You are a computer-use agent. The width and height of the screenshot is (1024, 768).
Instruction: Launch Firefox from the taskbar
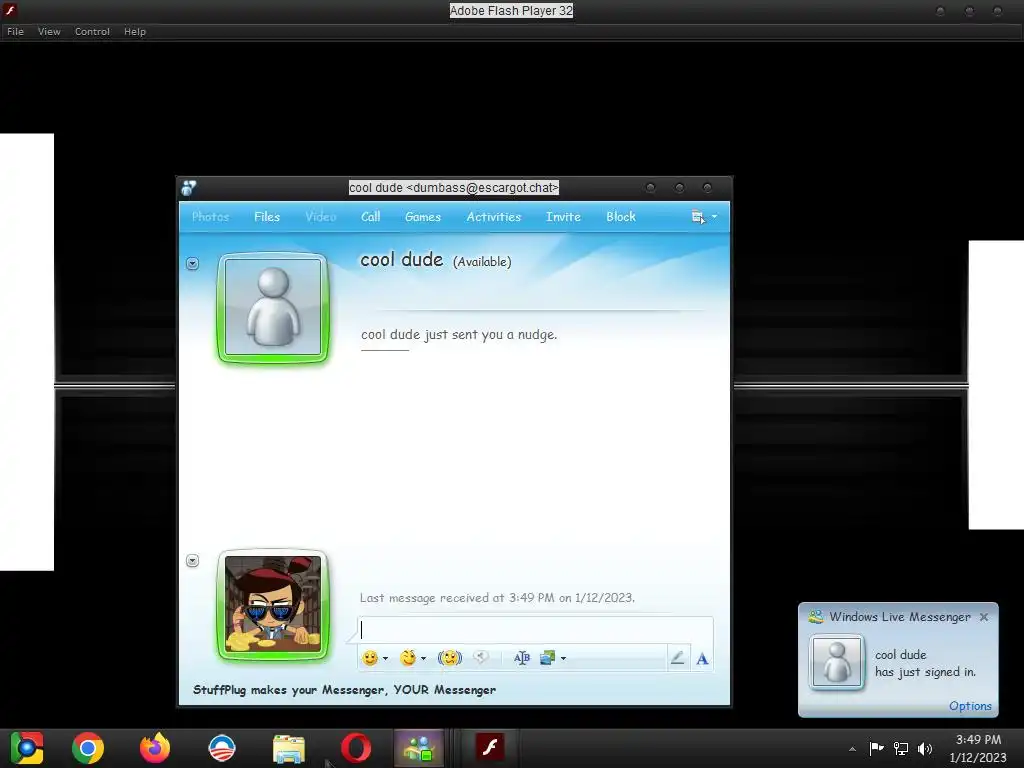[155, 748]
